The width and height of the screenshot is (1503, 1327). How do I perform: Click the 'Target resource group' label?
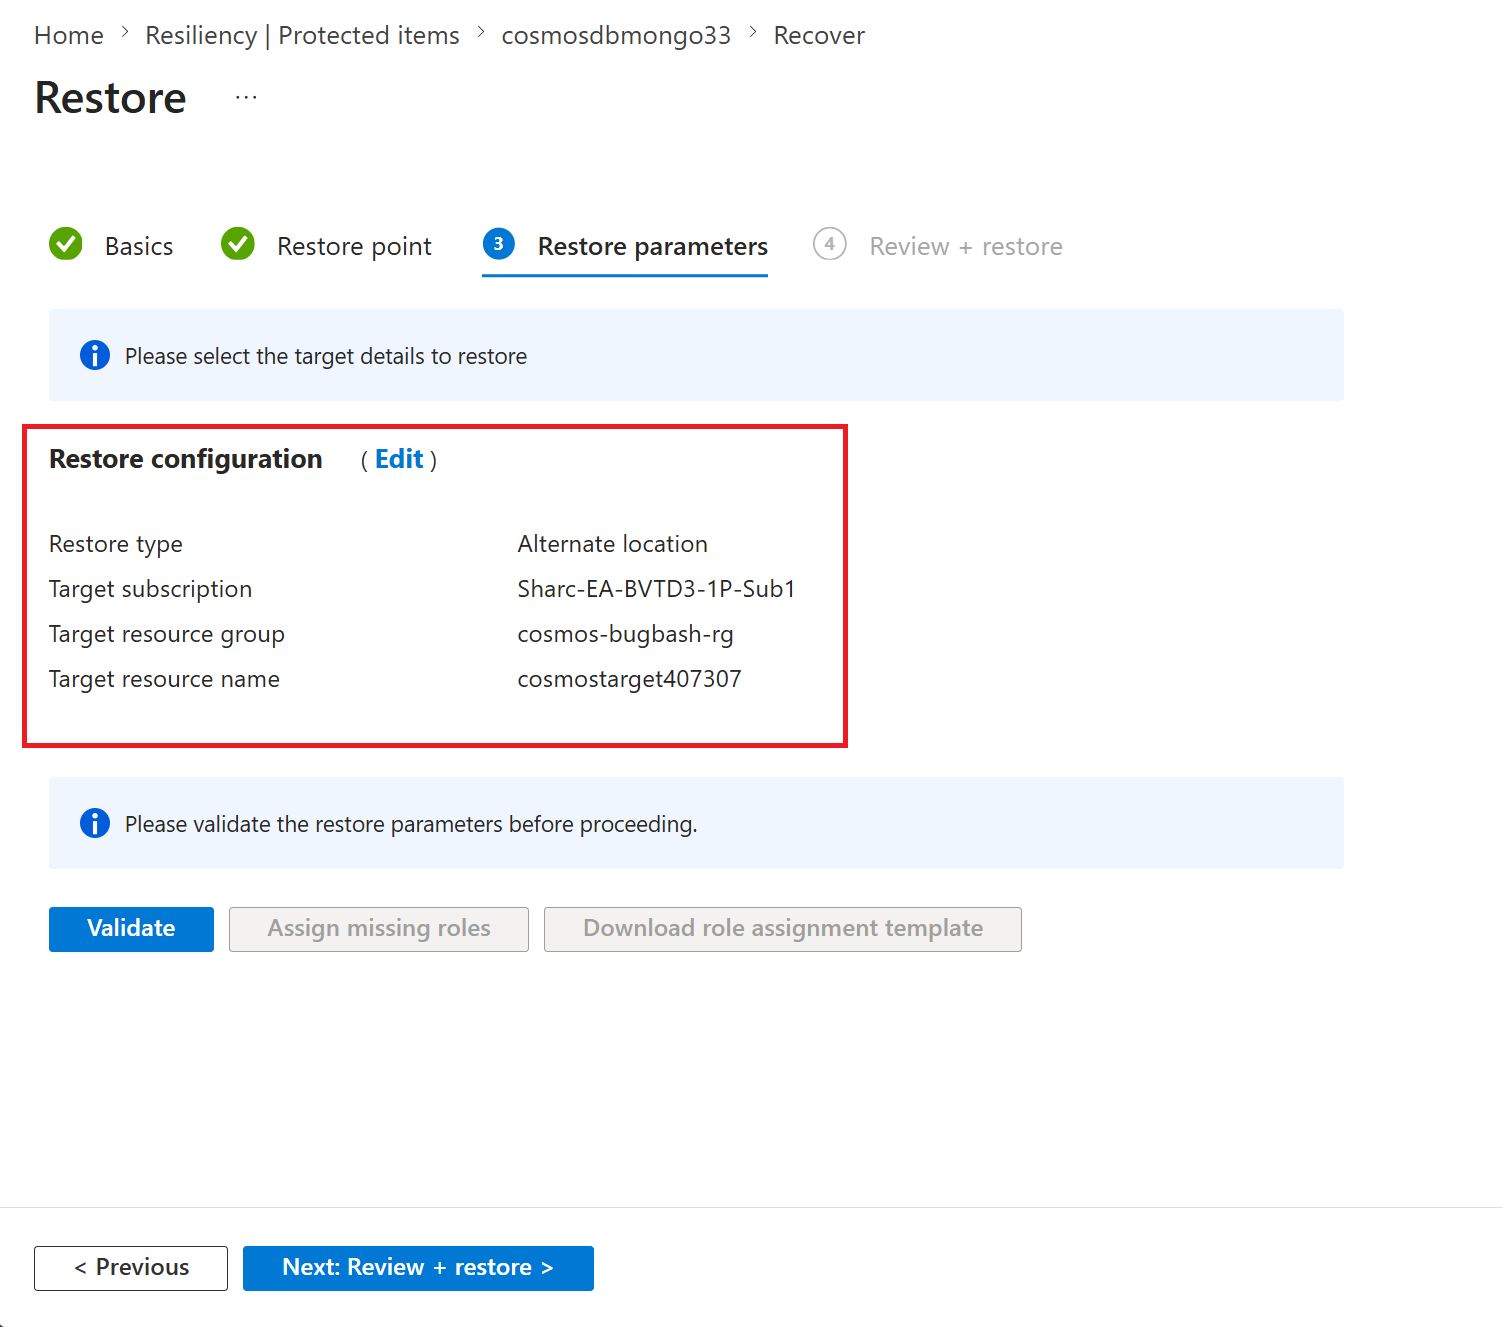(167, 634)
